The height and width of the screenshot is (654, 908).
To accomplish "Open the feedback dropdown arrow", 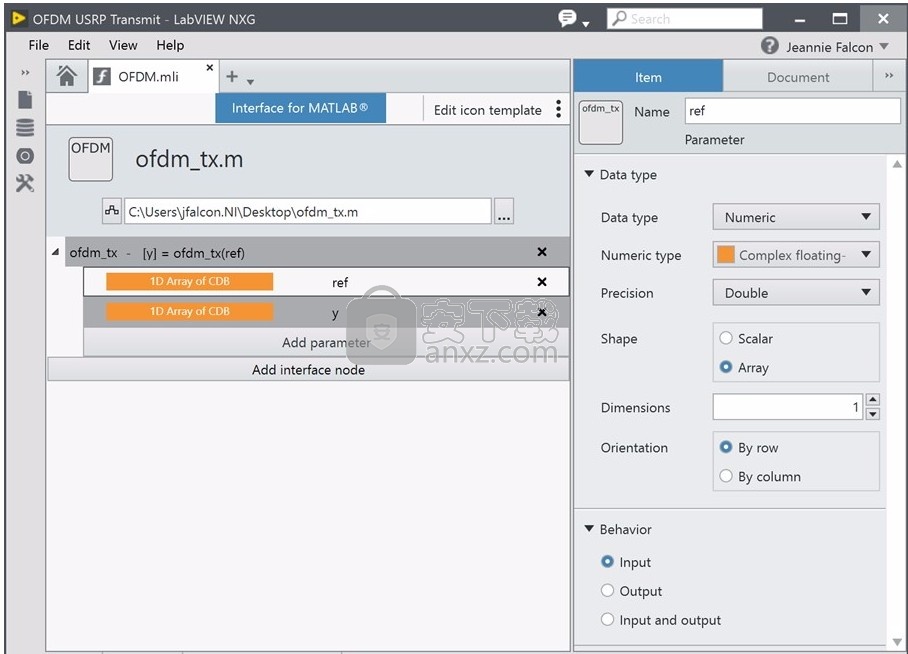I will tap(585, 24).
